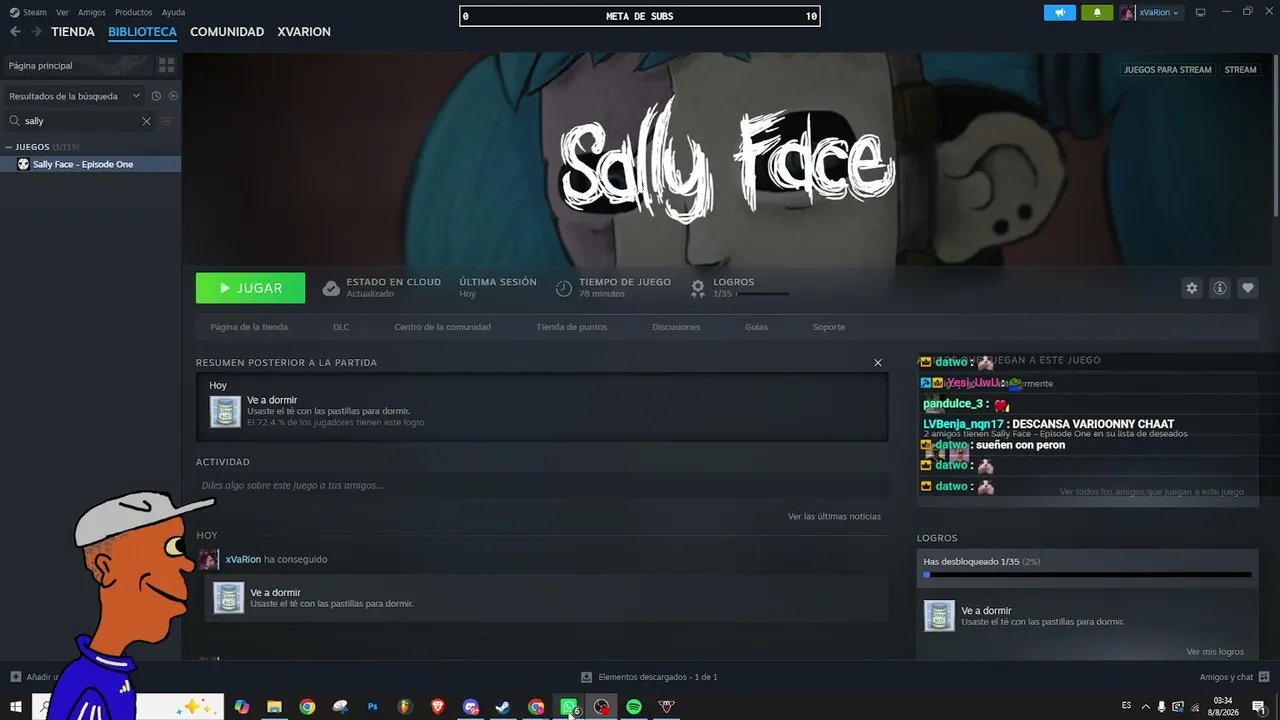Open Página de la tienda link

249,327
